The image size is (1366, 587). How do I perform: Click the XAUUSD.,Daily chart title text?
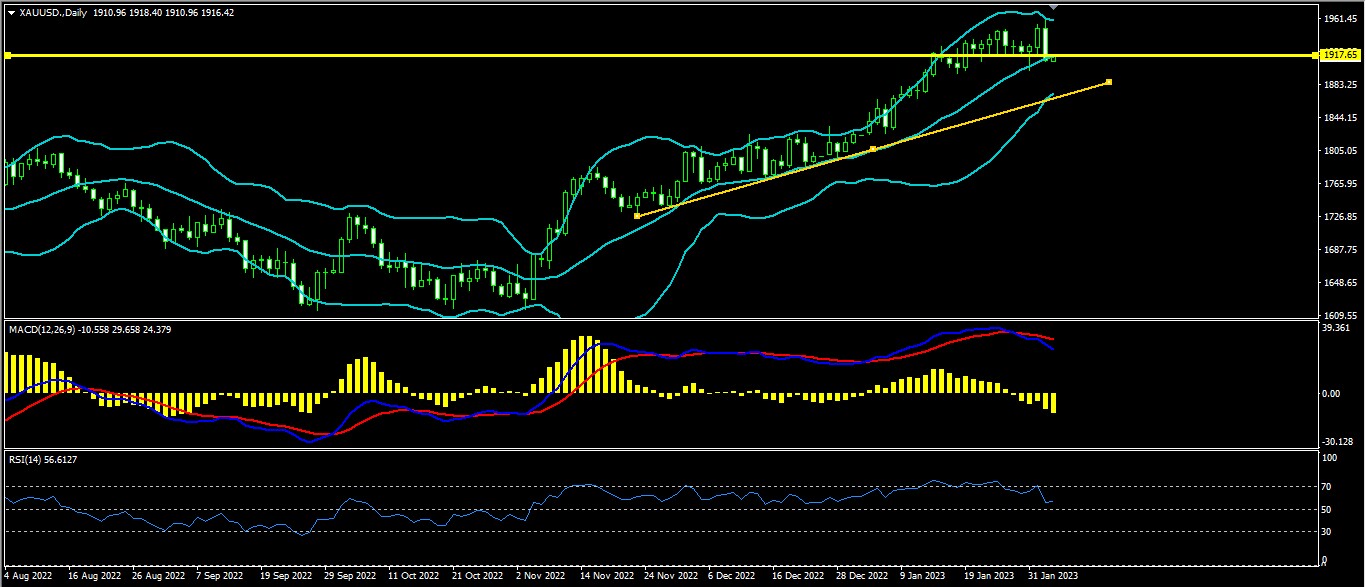pyautogui.click(x=52, y=13)
